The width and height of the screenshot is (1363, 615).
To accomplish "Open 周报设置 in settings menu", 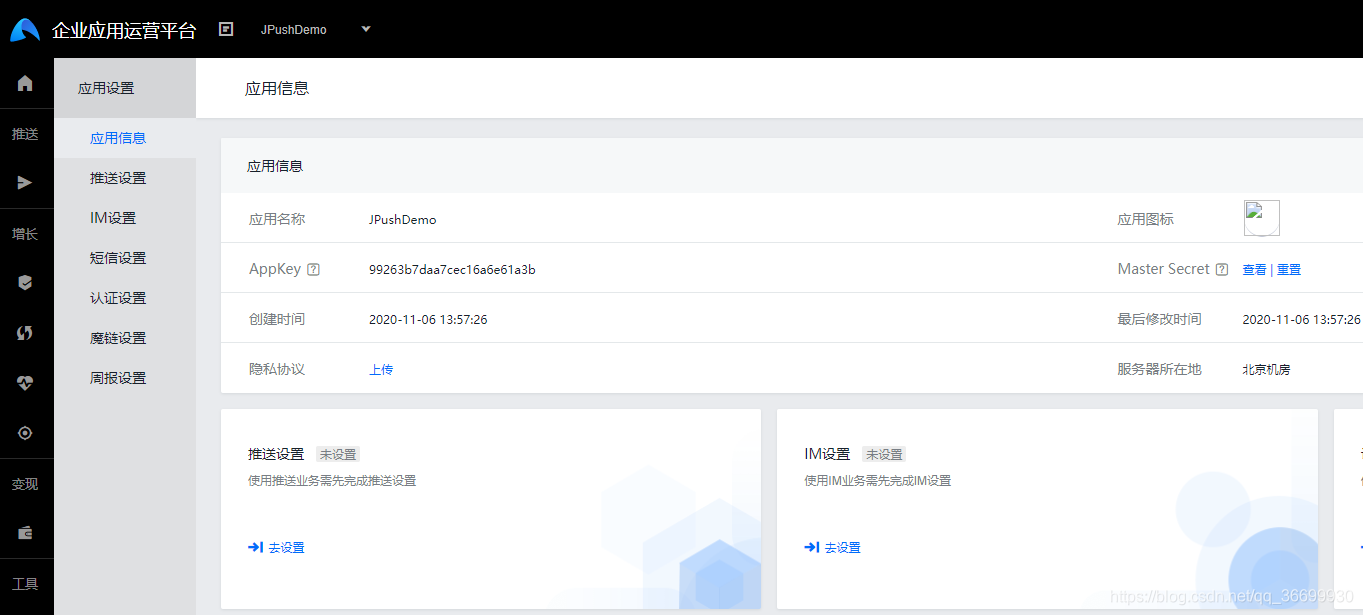I will pos(118,378).
